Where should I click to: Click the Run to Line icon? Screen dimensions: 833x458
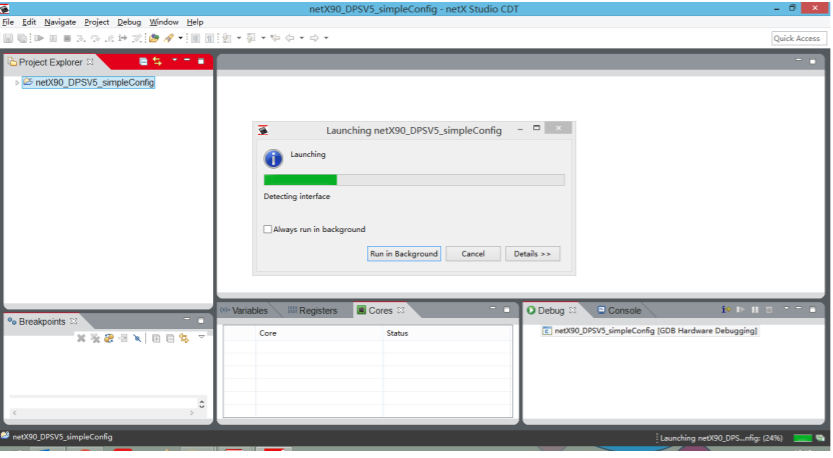123,38
